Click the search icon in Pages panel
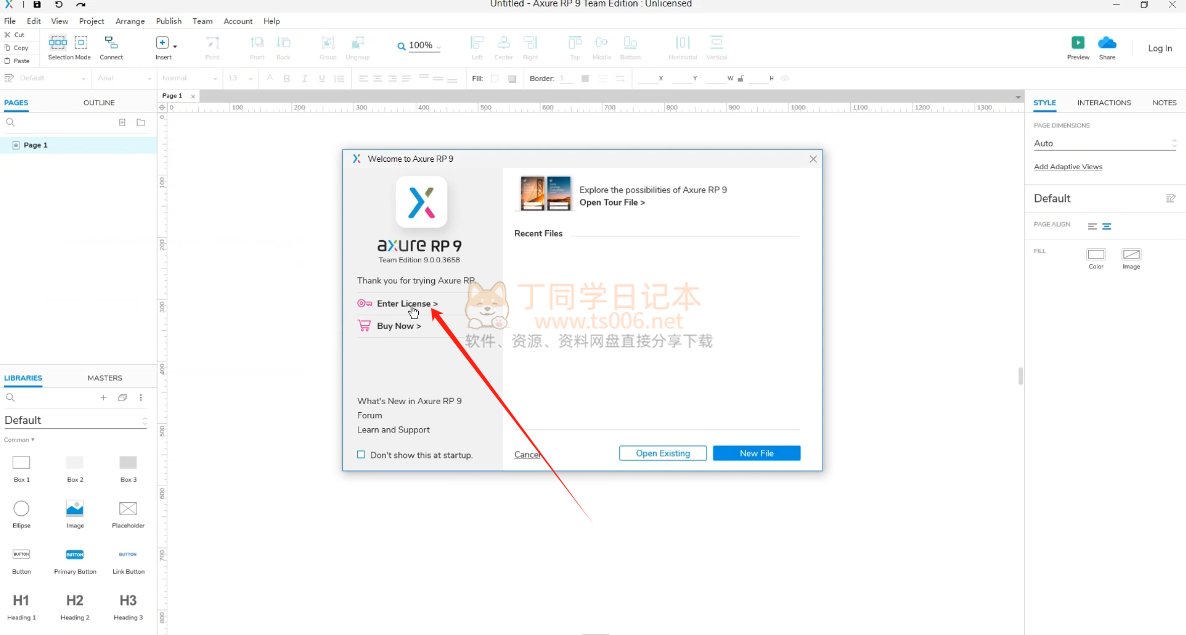This screenshot has height=635, width=1186. coord(10,122)
